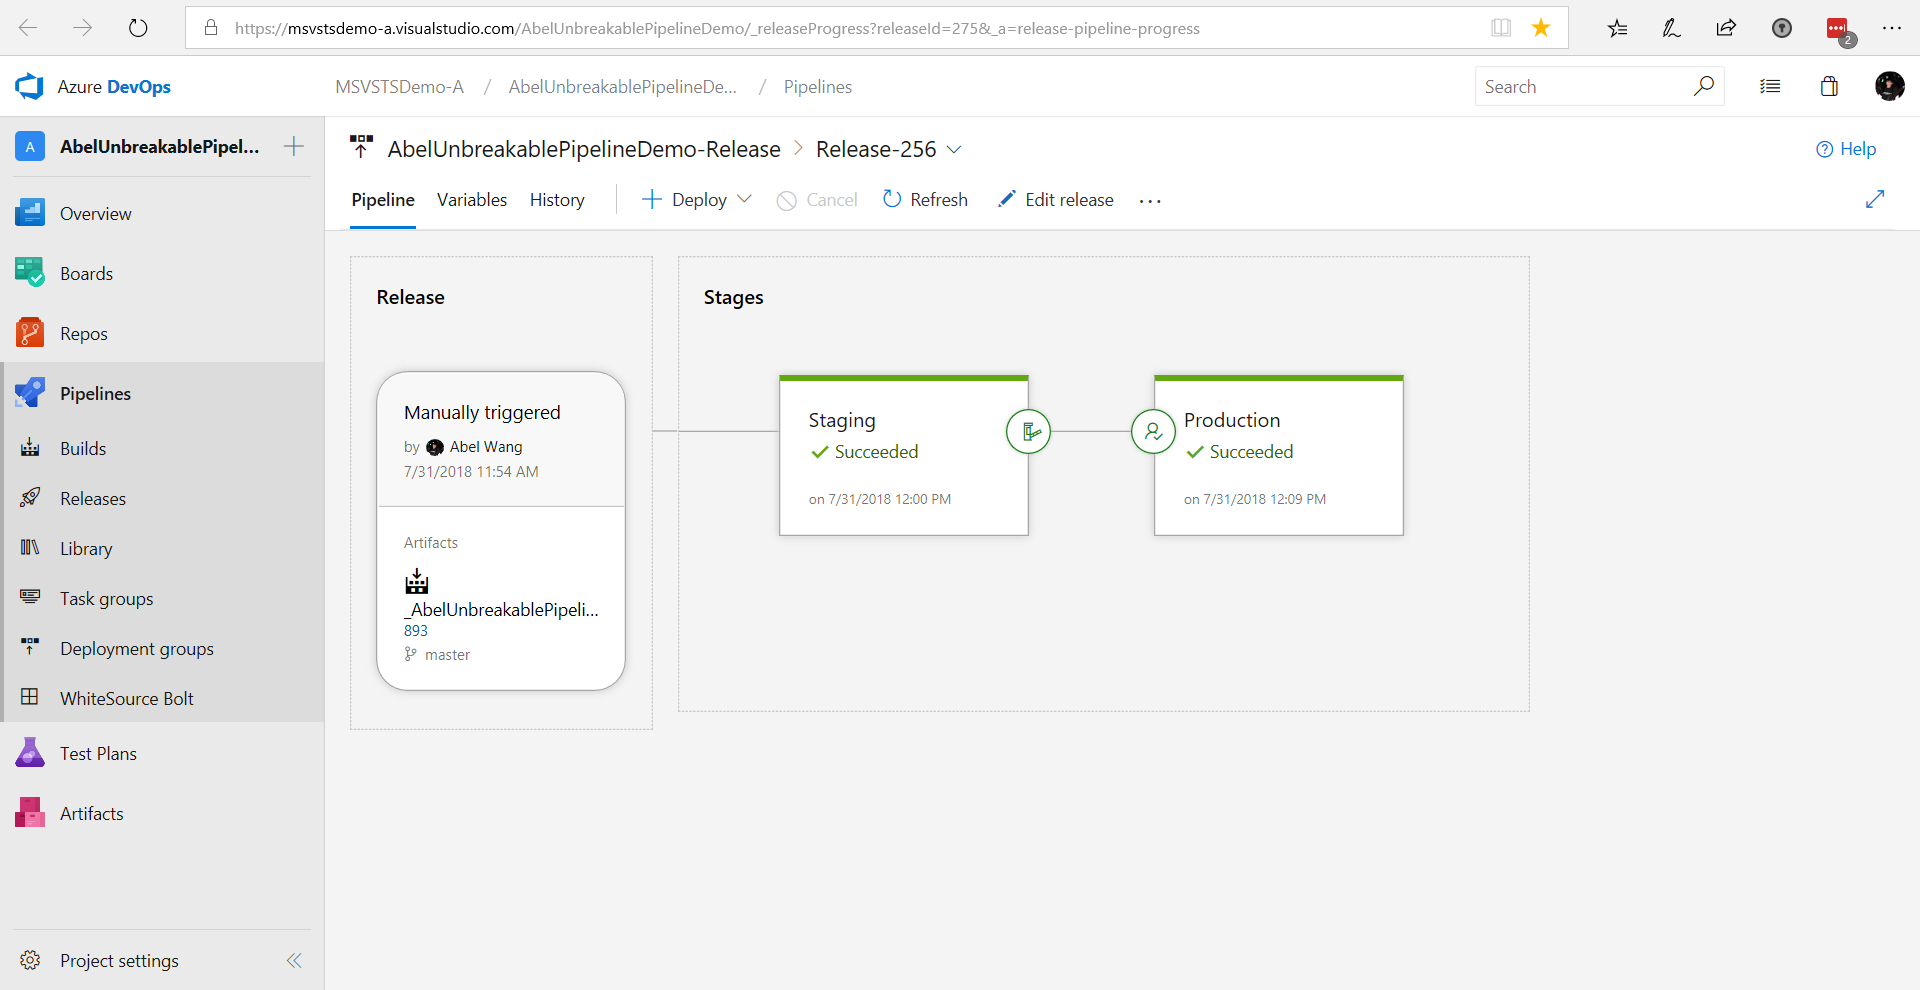
Task: Select the Production stage card
Action: point(1279,456)
